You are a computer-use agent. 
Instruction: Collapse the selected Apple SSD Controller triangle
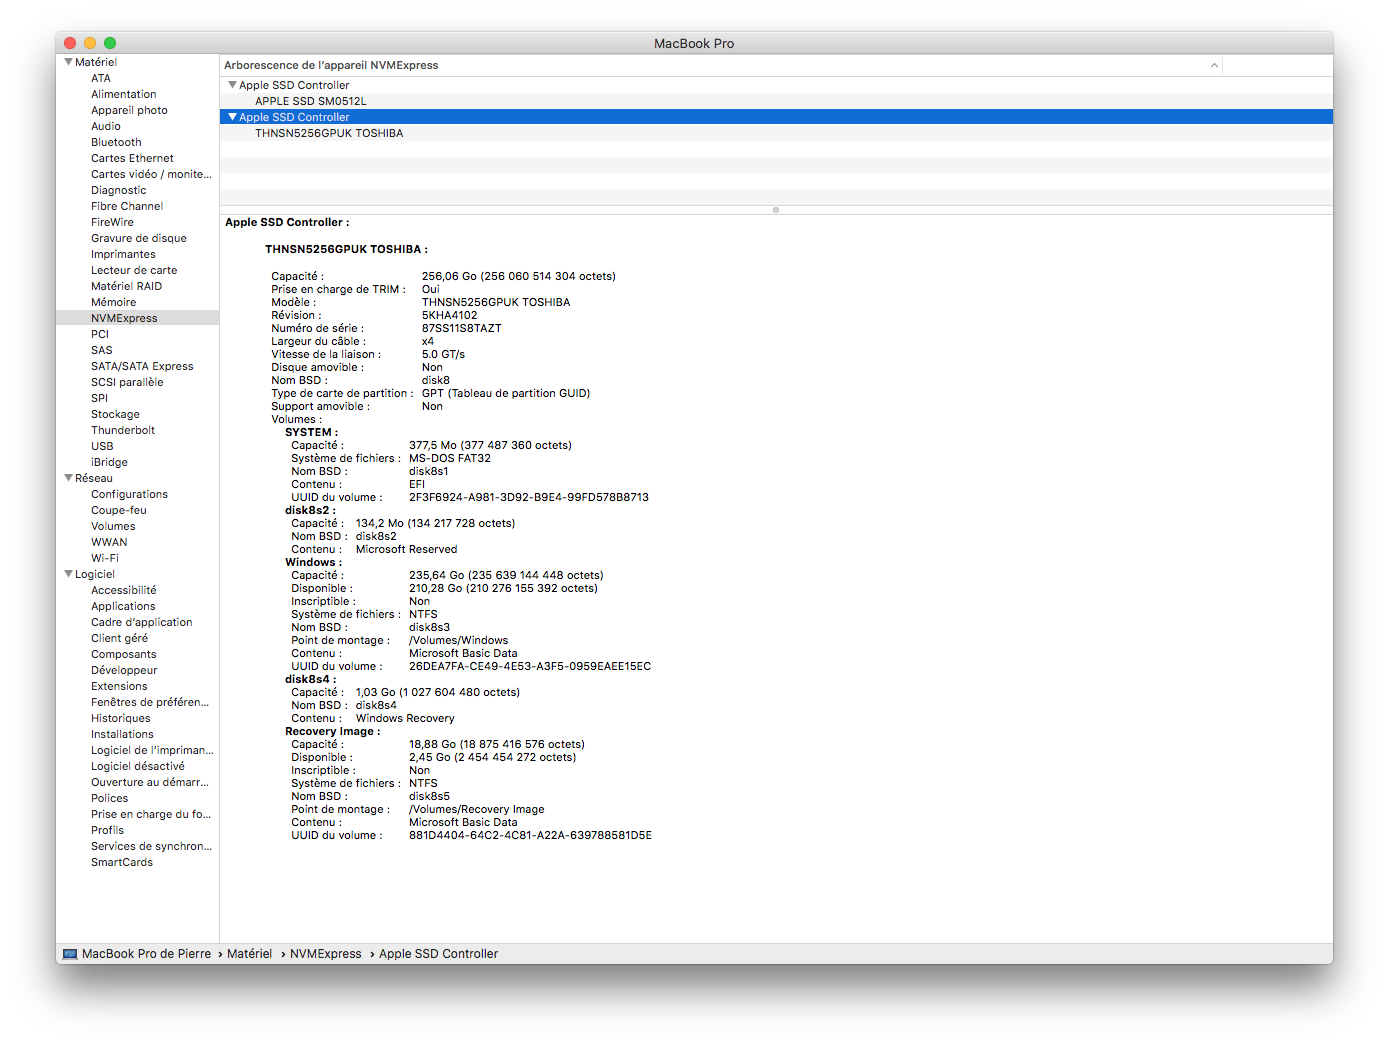click(232, 117)
